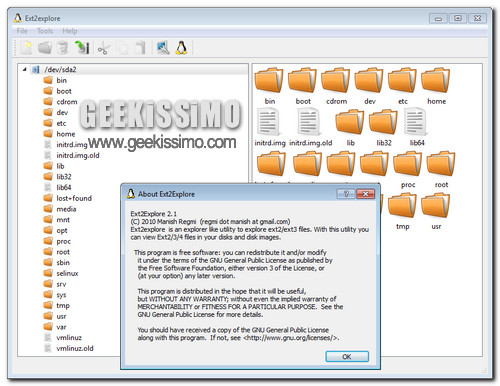
Task: Click the database/disk toolbar icon
Action: tap(63, 48)
